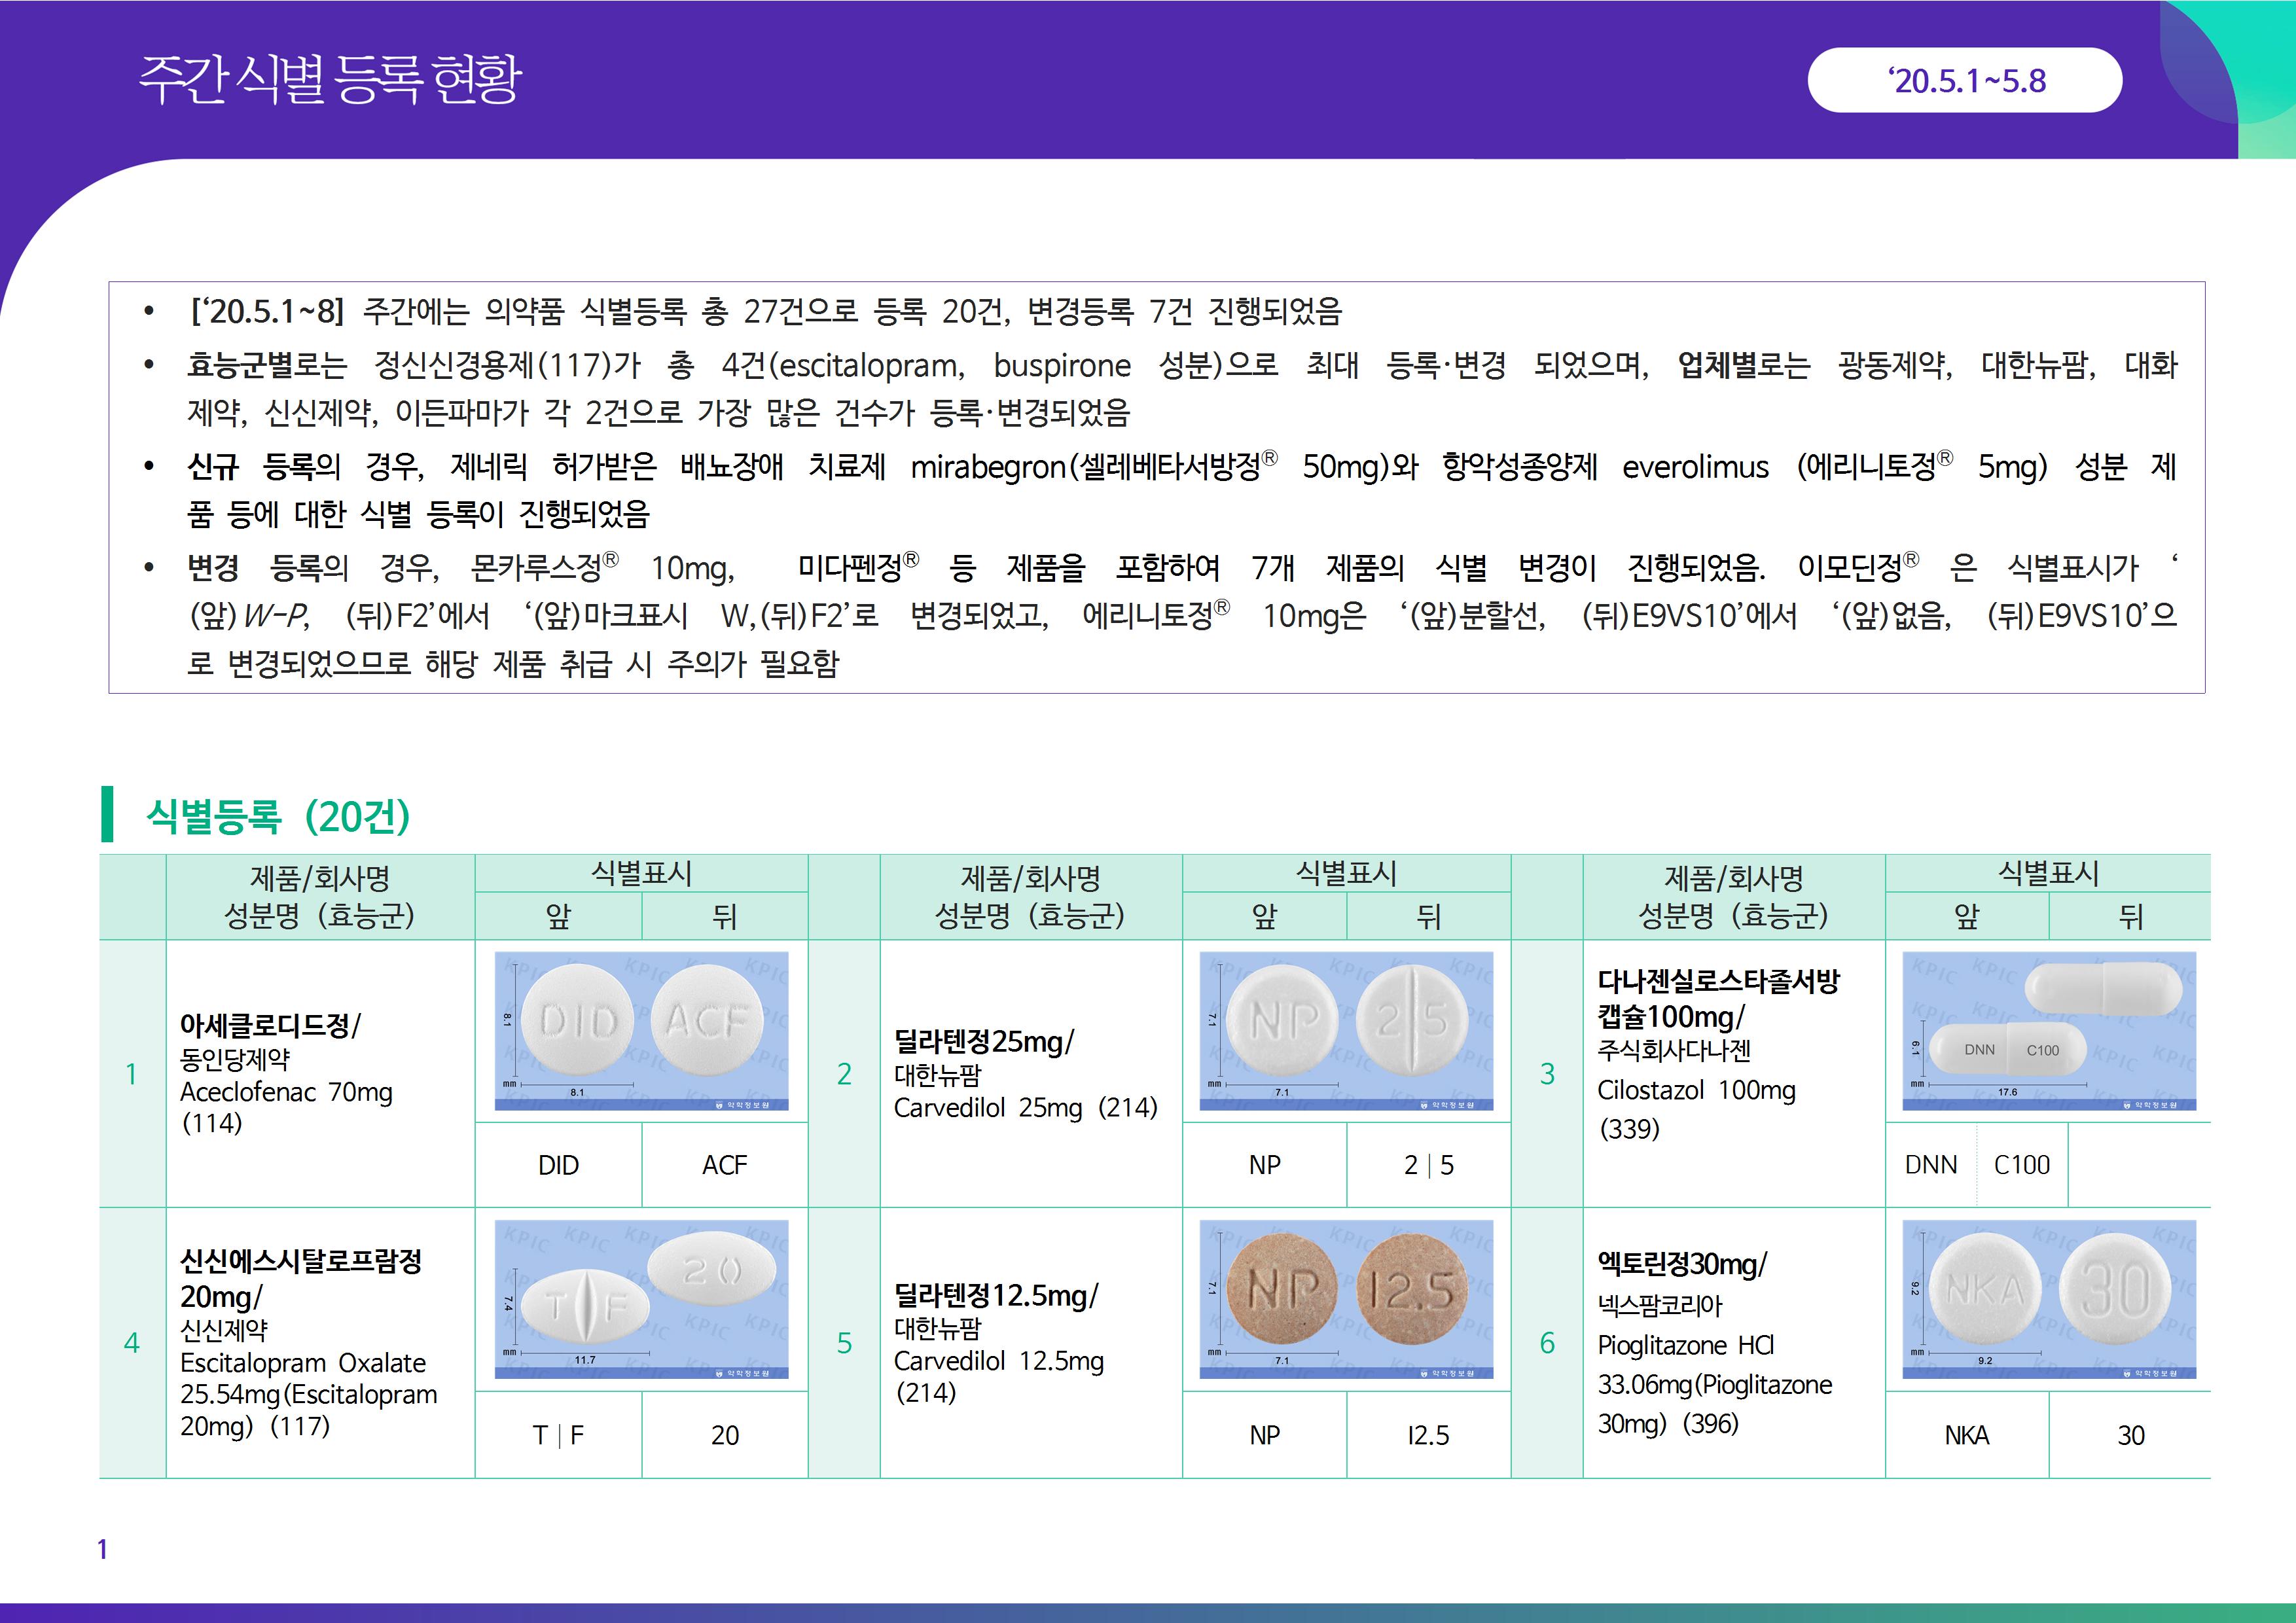Click the T|F escitalopram tablet image

[x=641, y=1299]
